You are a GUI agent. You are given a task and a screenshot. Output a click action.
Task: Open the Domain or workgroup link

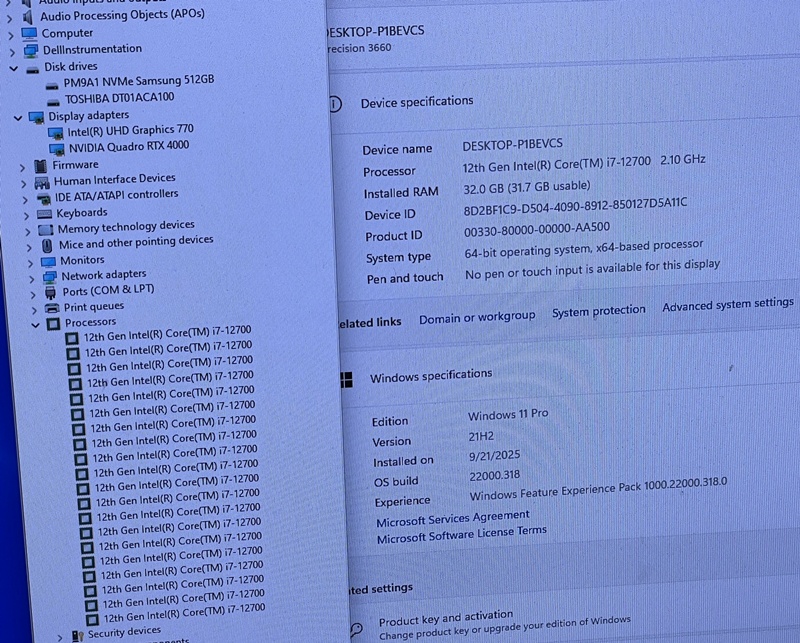(477, 317)
